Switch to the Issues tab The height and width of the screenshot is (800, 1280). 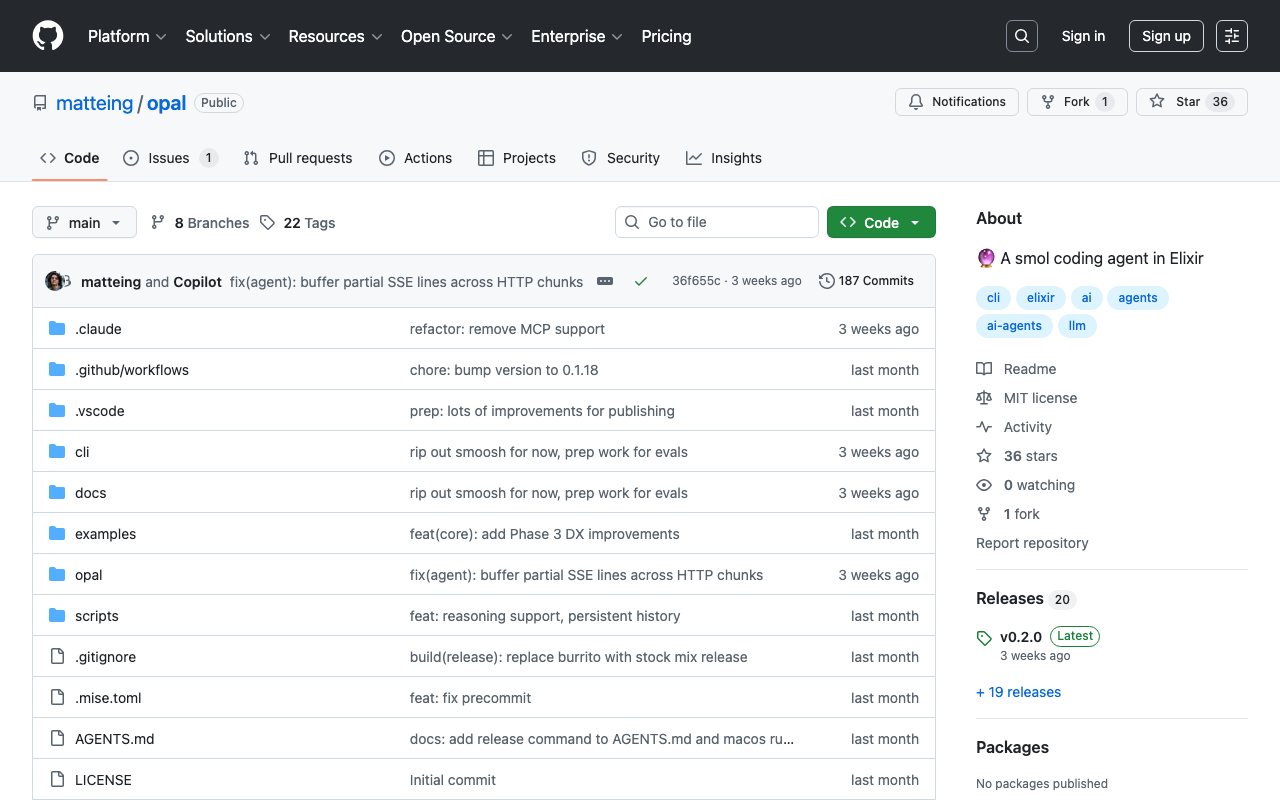point(168,157)
